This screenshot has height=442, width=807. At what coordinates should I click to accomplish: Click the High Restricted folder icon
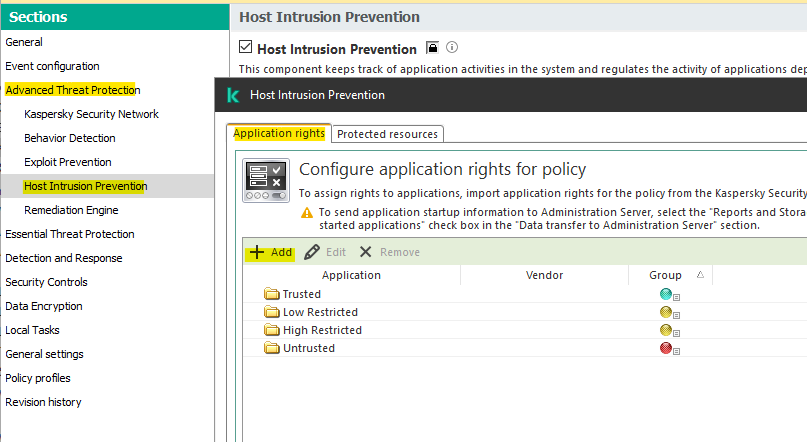pos(271,330)
